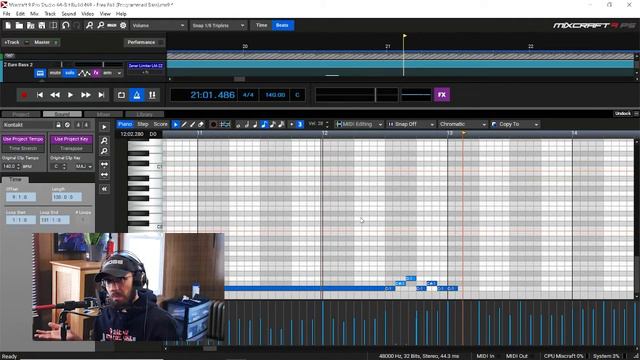
Task: Play the clip with the piano roll play button
Action: coord(104,127)
